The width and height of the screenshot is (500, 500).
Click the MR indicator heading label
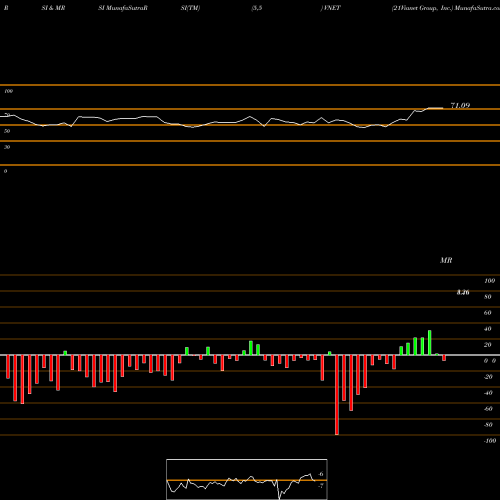pyautogui.click(x=446, y=260)
